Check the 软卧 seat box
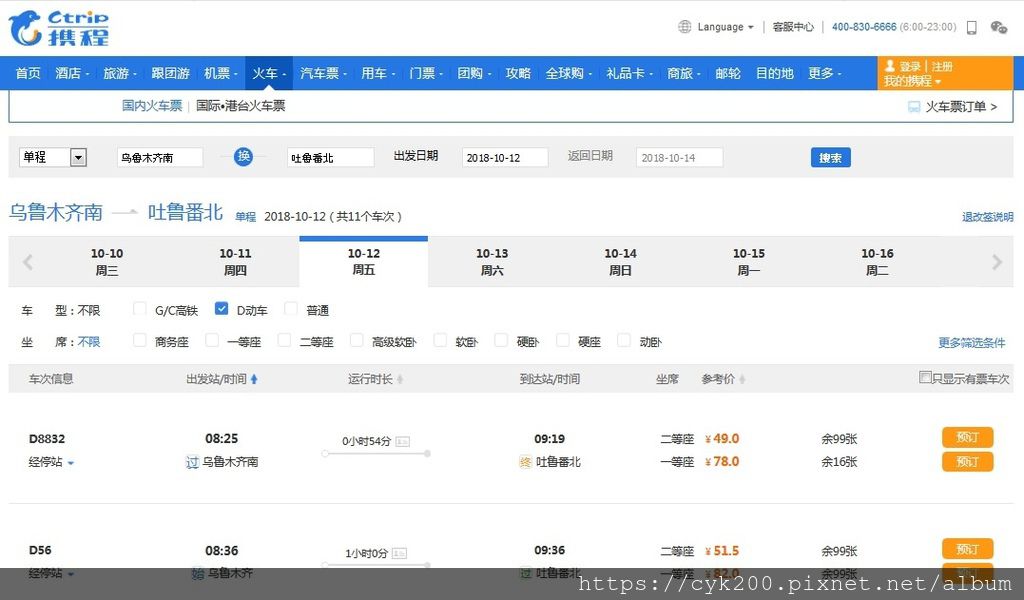The image size is (1024, 600). 440,340
